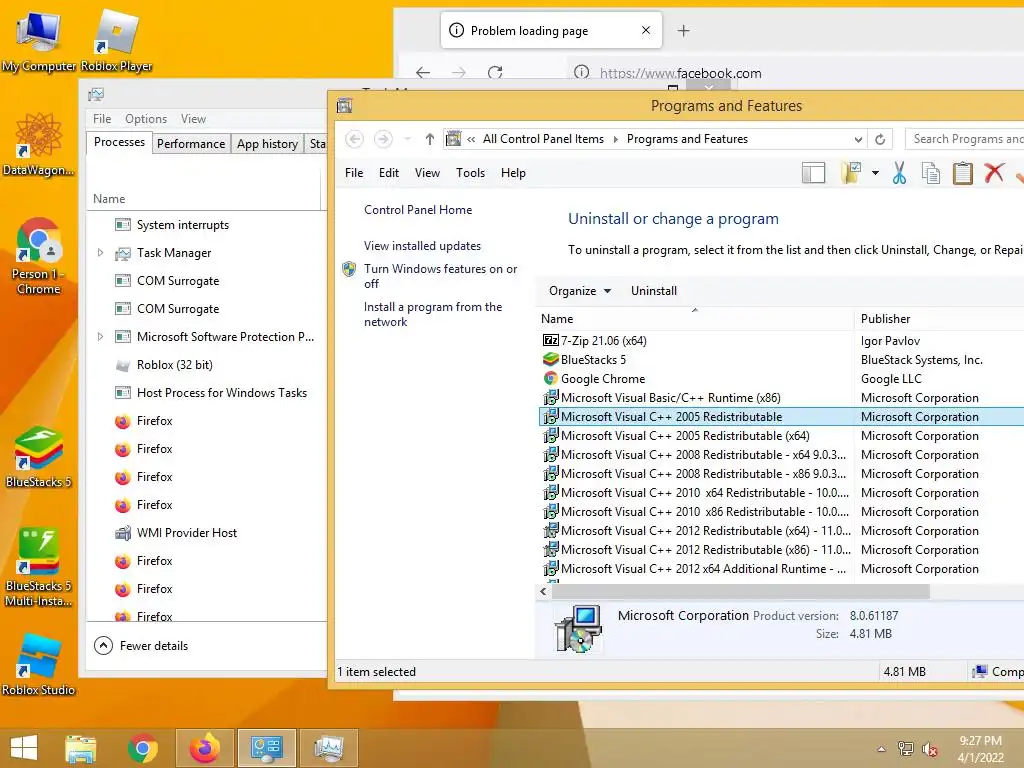The width and height of the screenshot is (1024, 768).
Task: Select BlueStacks 5 in programs list
Action: point(593,360)
